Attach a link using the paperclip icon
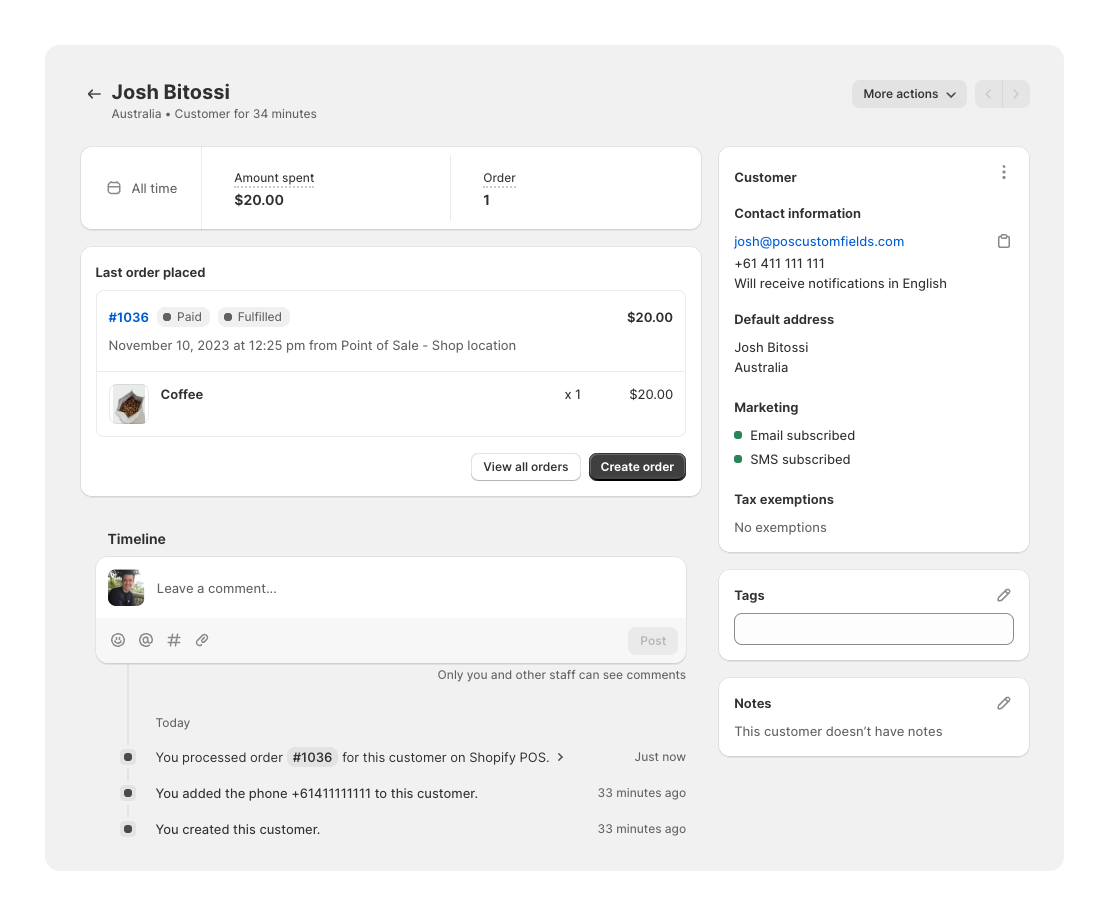Screen dimensions: 1109x916 pos(202,640)
